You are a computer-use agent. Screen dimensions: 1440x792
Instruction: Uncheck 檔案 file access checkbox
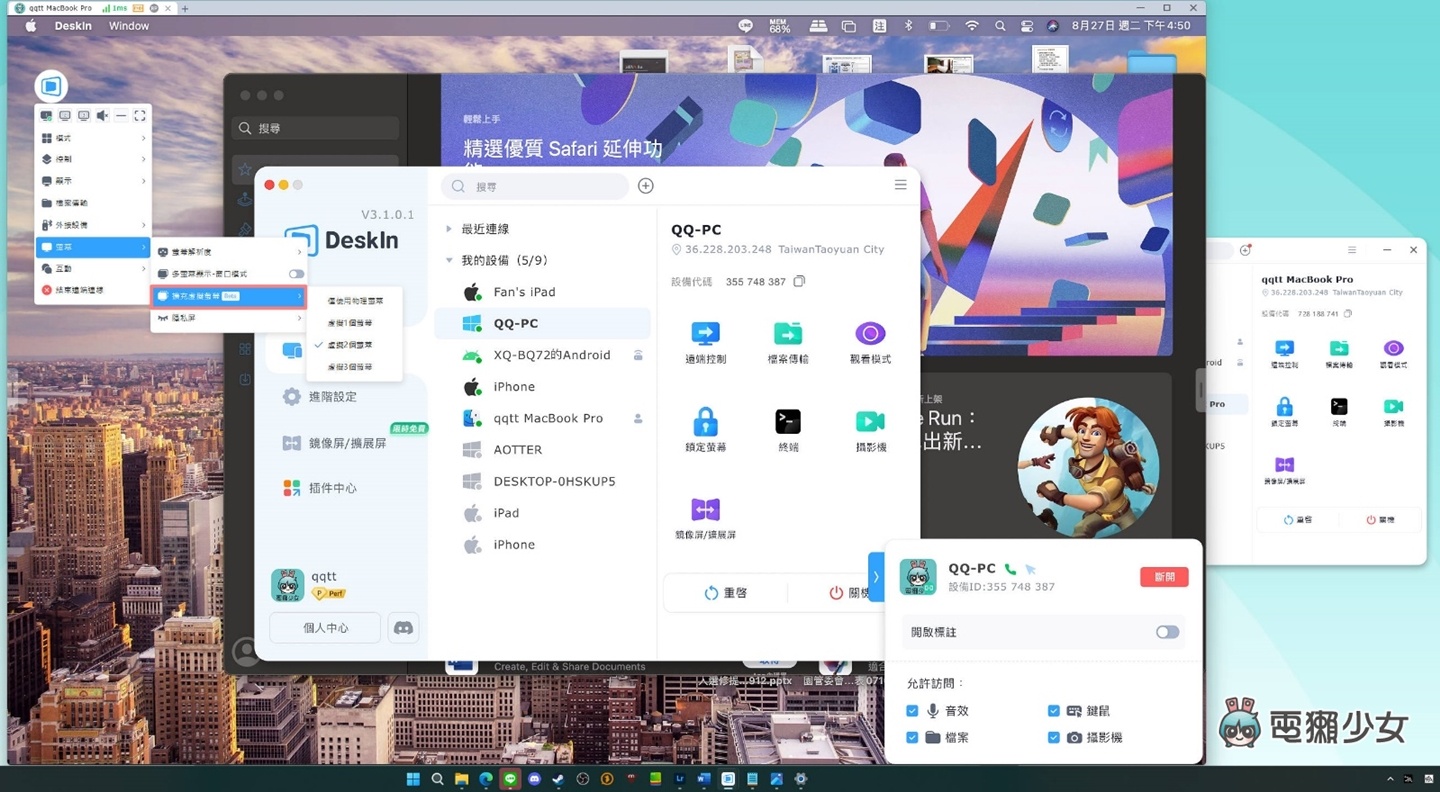click(x=912, y=737)
